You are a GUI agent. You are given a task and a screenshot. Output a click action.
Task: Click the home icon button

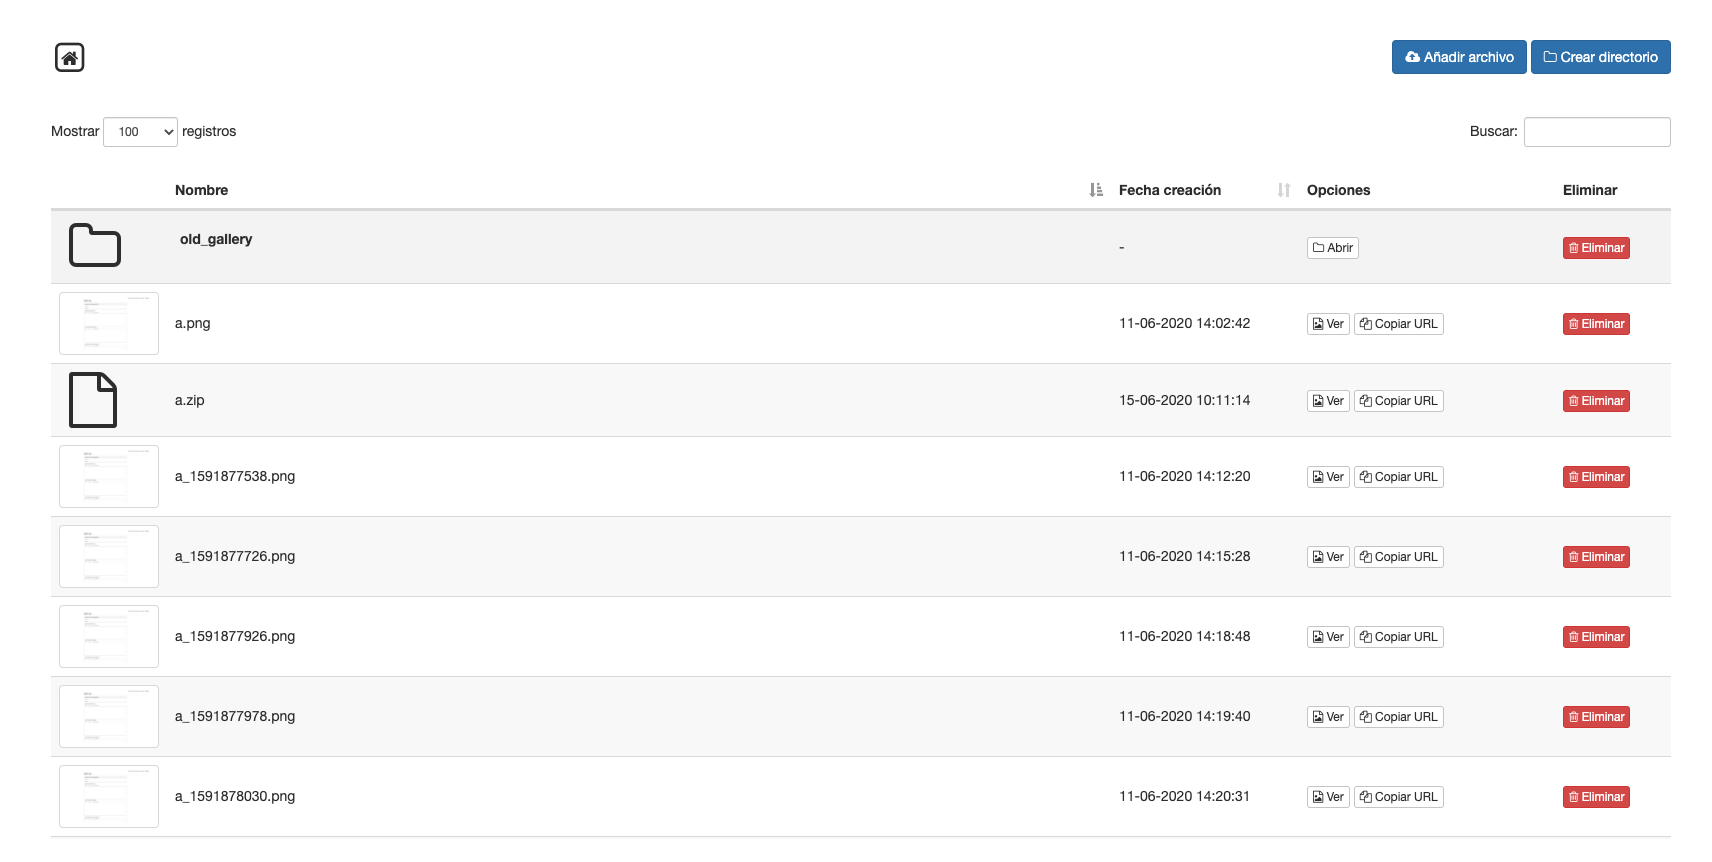[x=69, y=58]
